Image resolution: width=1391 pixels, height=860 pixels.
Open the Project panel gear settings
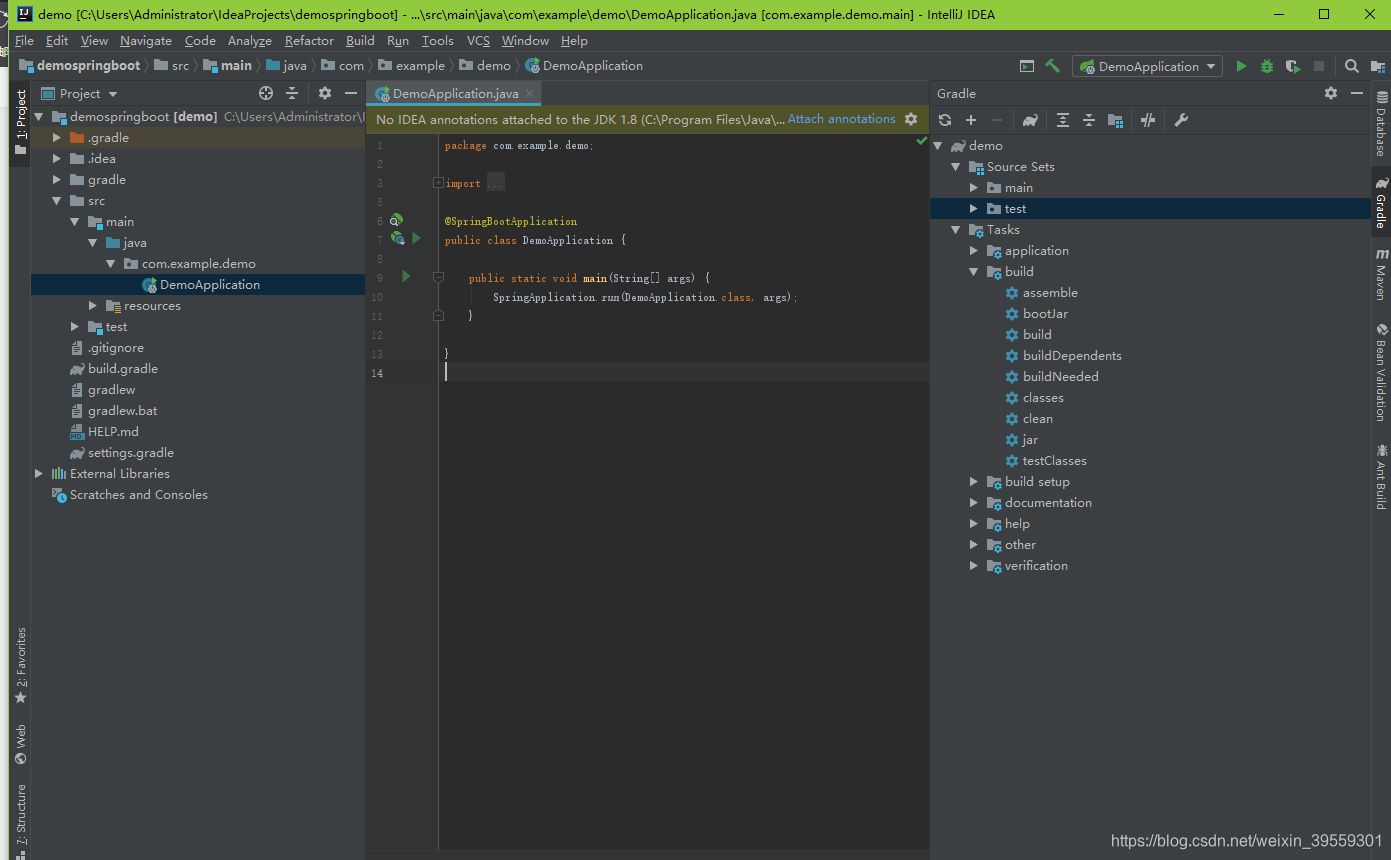coord(325,93)
